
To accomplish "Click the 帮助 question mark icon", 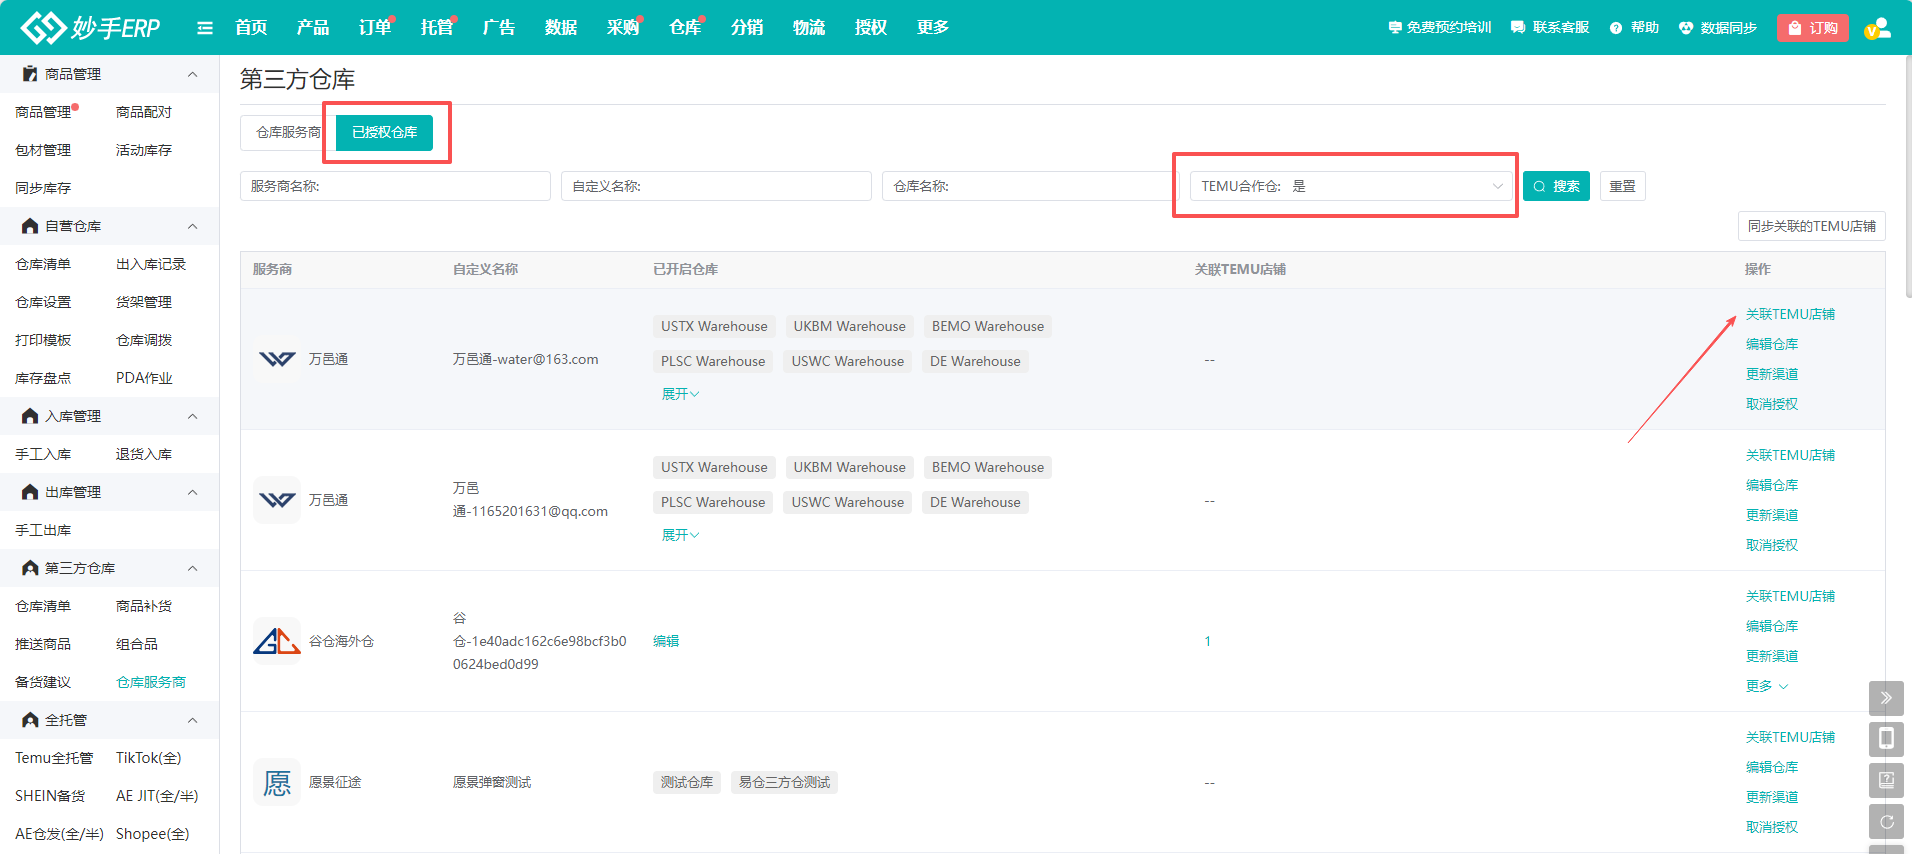I will [1616, 28].
